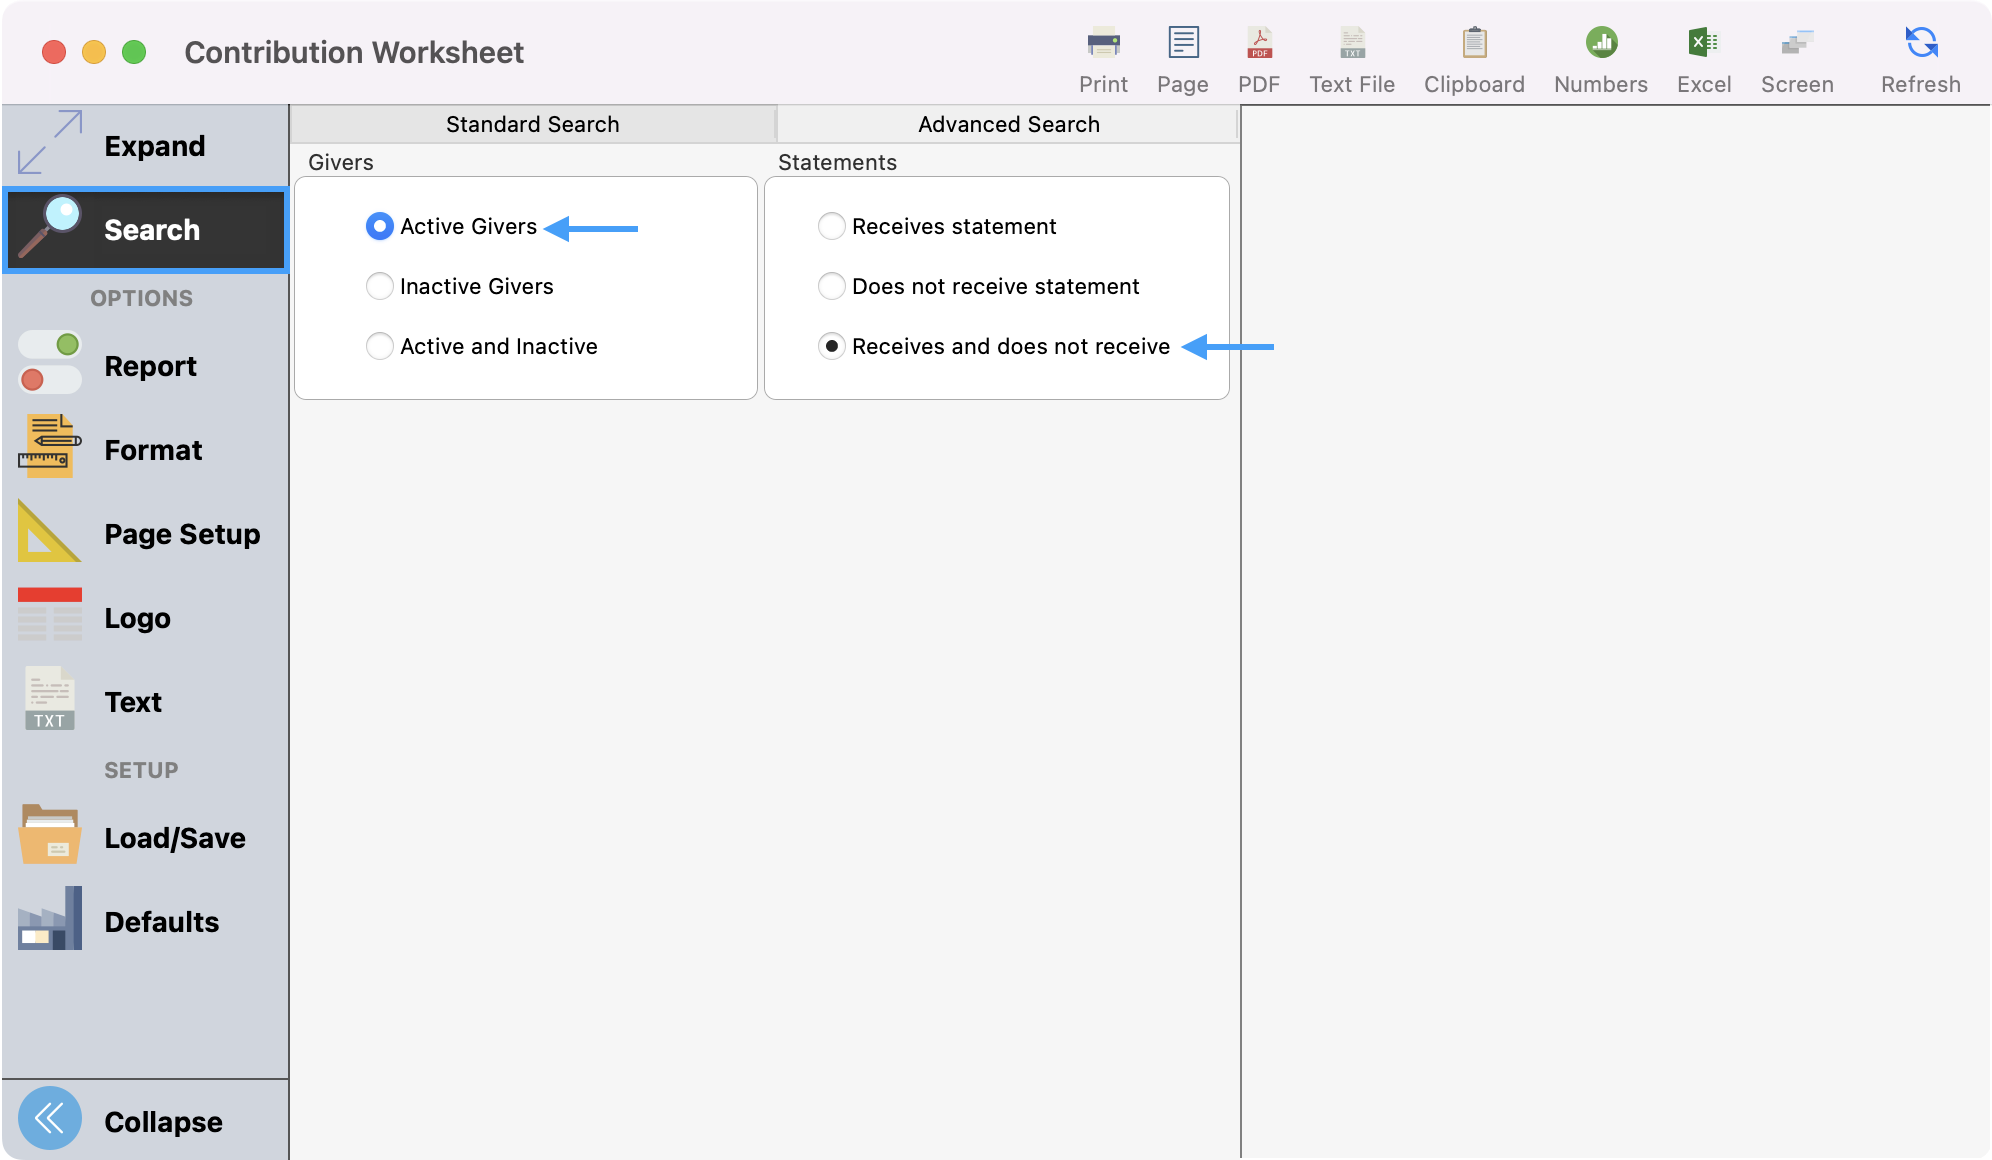This screenshot has width=1992, height=1160.
Task: Export report as PDF
Action: pos(1259,55)
